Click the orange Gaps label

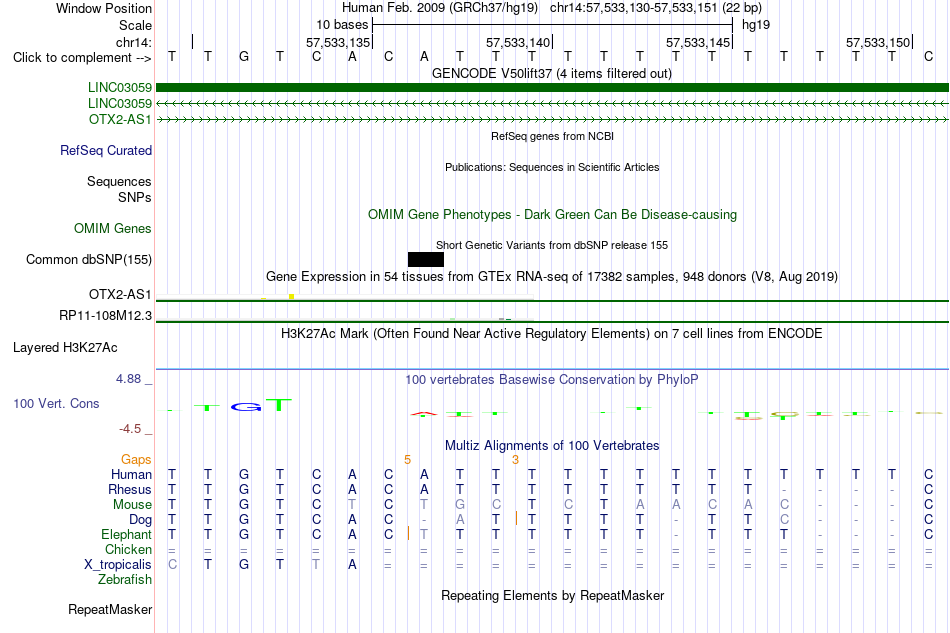coord(136,459)
